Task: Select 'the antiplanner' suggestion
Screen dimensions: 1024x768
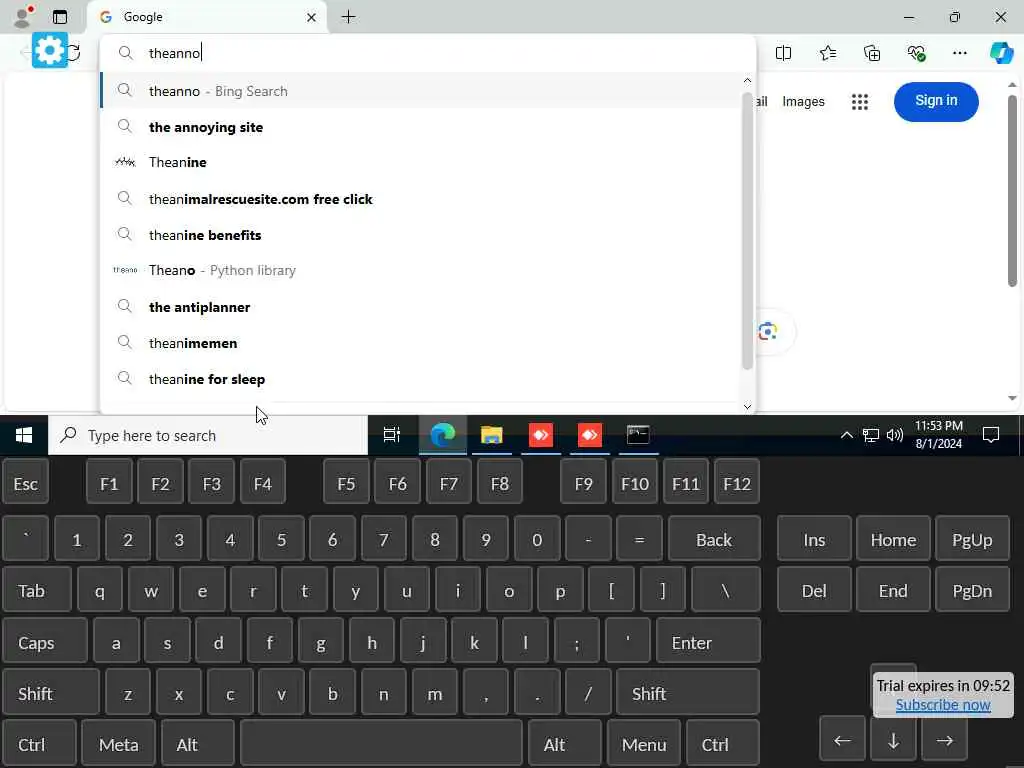Action: 421,307
